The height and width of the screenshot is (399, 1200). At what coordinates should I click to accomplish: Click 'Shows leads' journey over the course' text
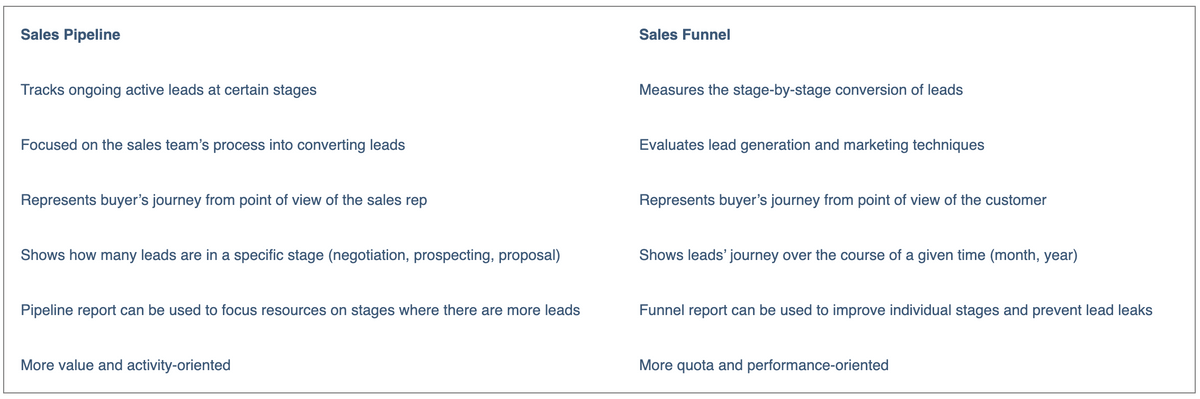[858, 255]
